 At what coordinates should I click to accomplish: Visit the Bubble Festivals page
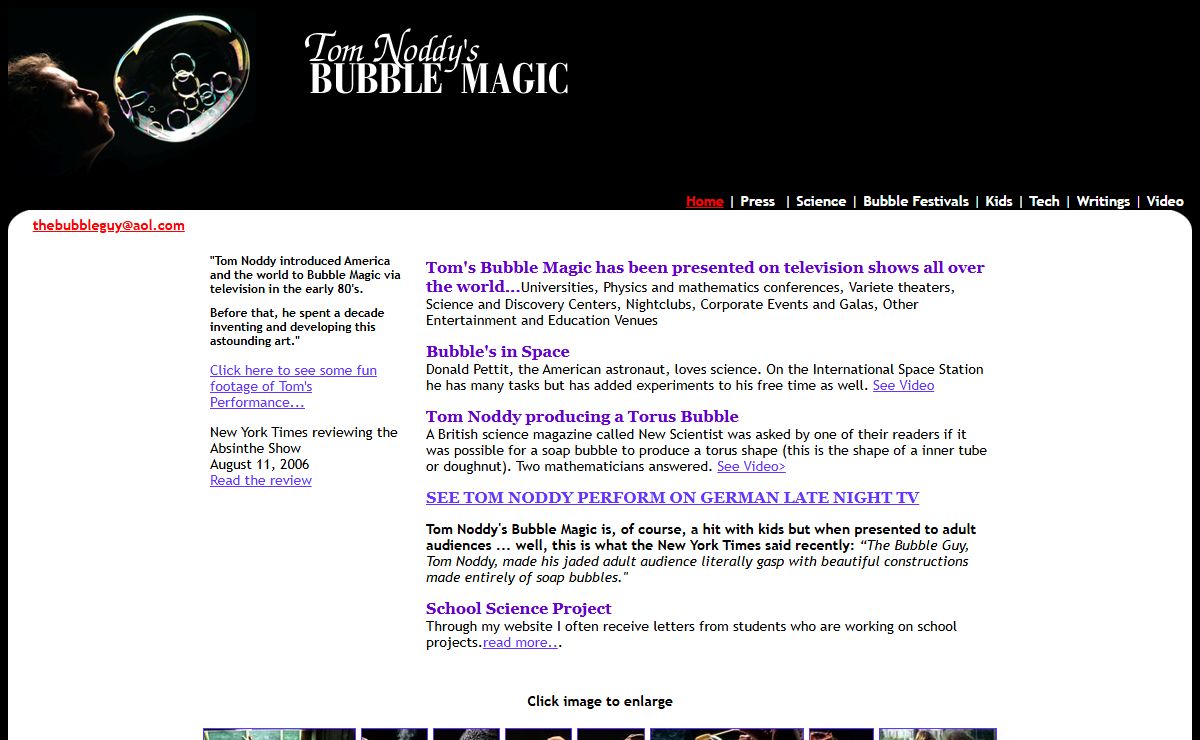coord(916,201)
